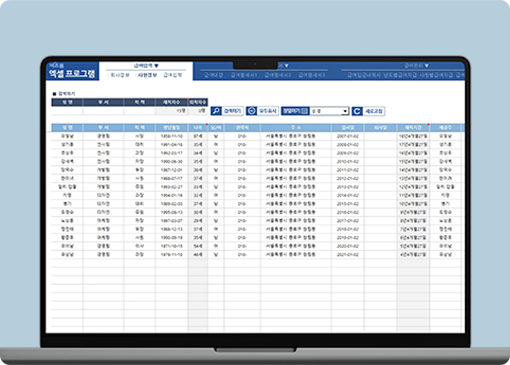Screen dimensions: 510x365
Task: Expand the 급여입력 ▼ menu group
Action: tap(146, 66)
